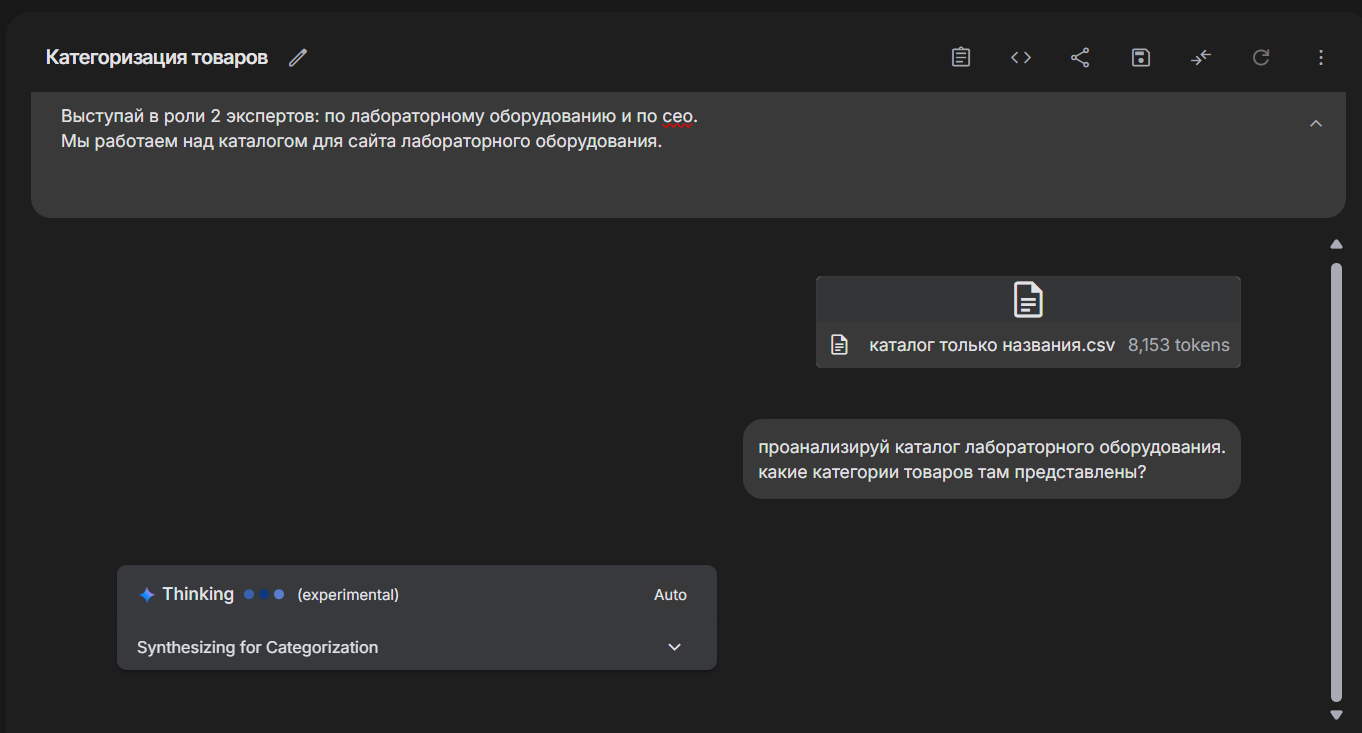
Task: Click the vertical chat scrollbar thumb
Action: coord(1336,480)
